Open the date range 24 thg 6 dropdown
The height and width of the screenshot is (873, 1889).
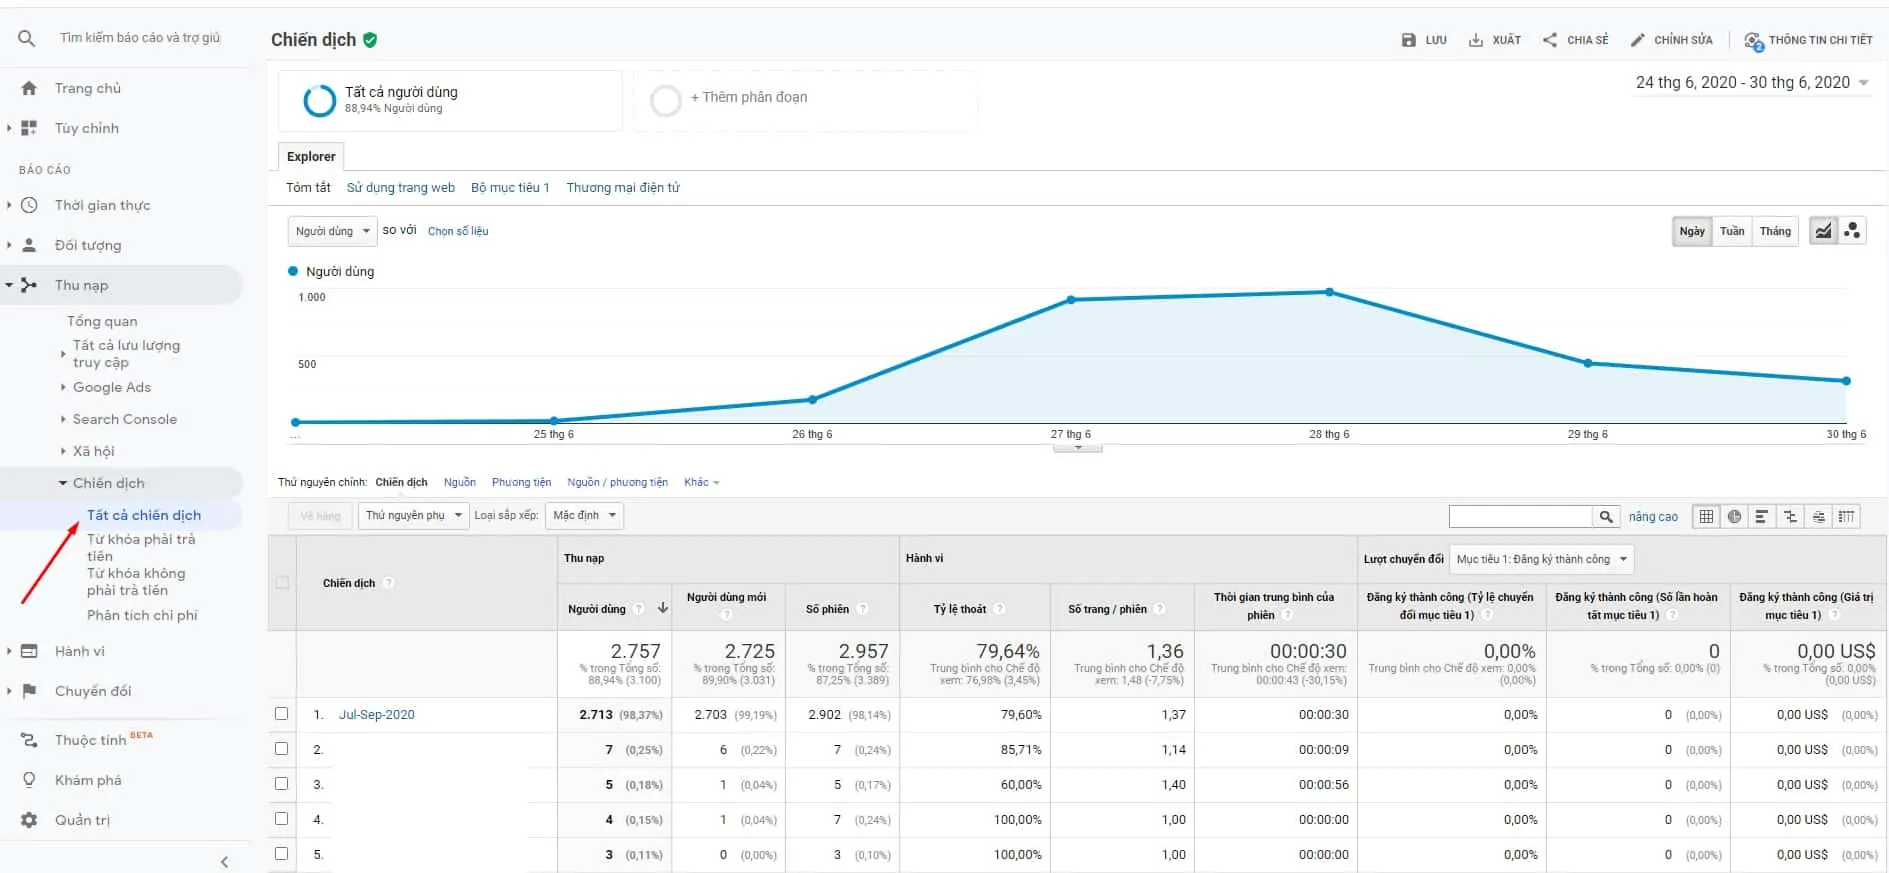click(1752, 83)
